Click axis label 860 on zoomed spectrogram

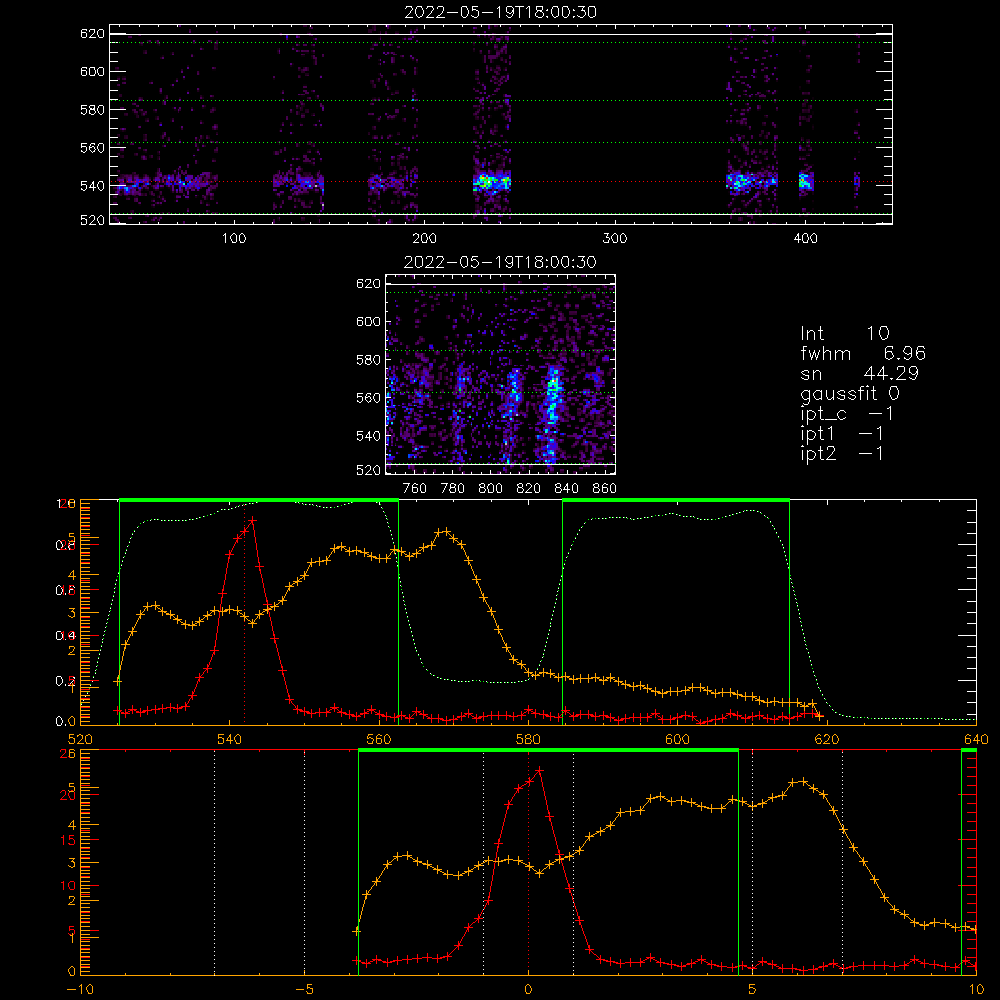(605, 489)
